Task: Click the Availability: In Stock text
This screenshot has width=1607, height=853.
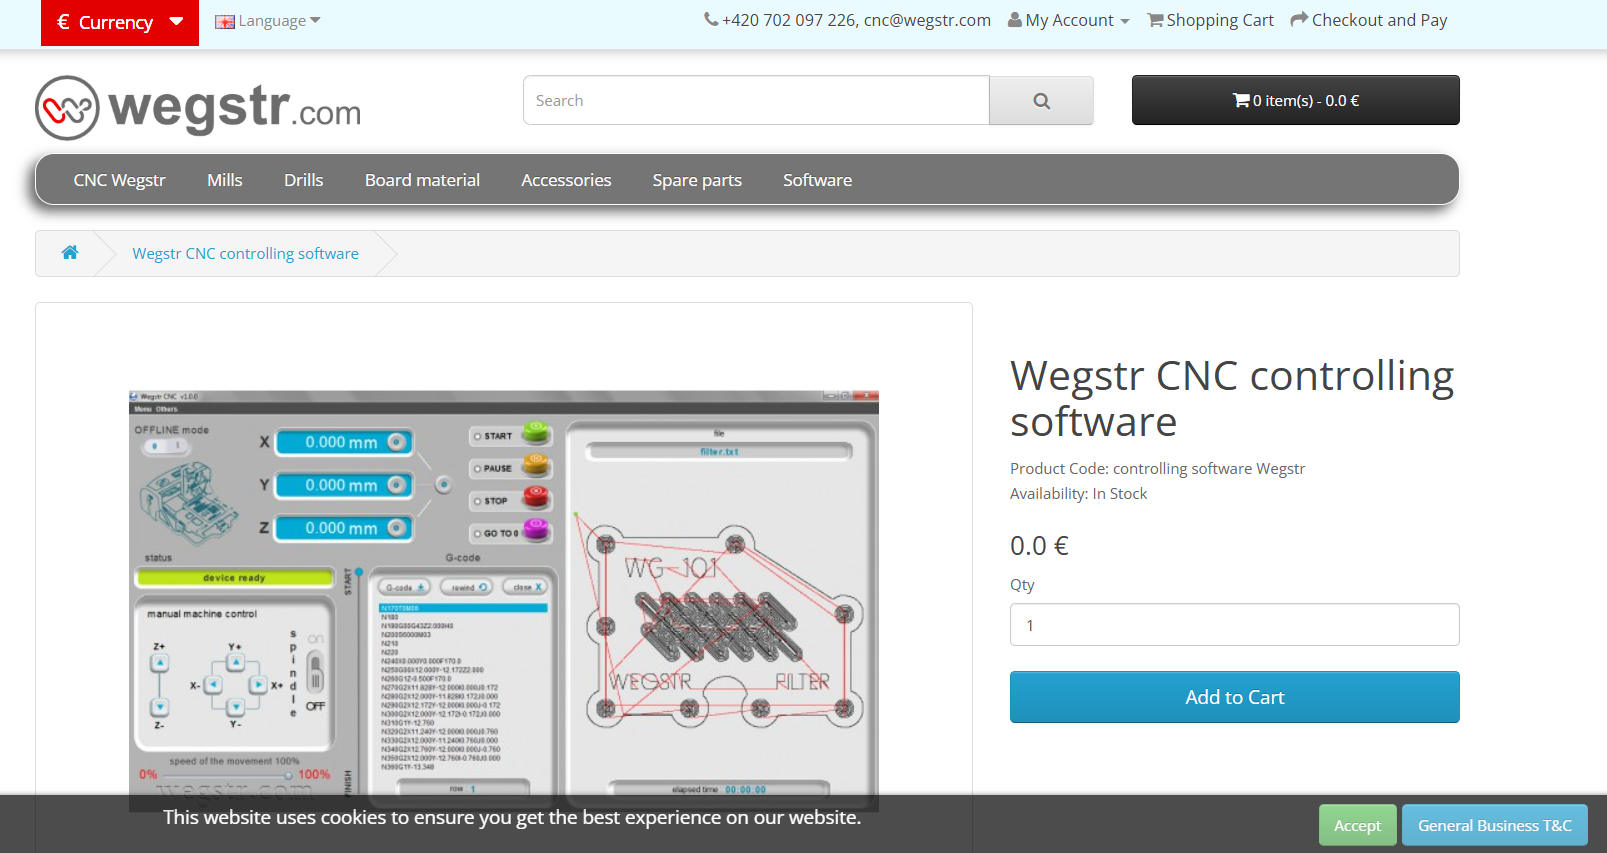Action: 1078,494
